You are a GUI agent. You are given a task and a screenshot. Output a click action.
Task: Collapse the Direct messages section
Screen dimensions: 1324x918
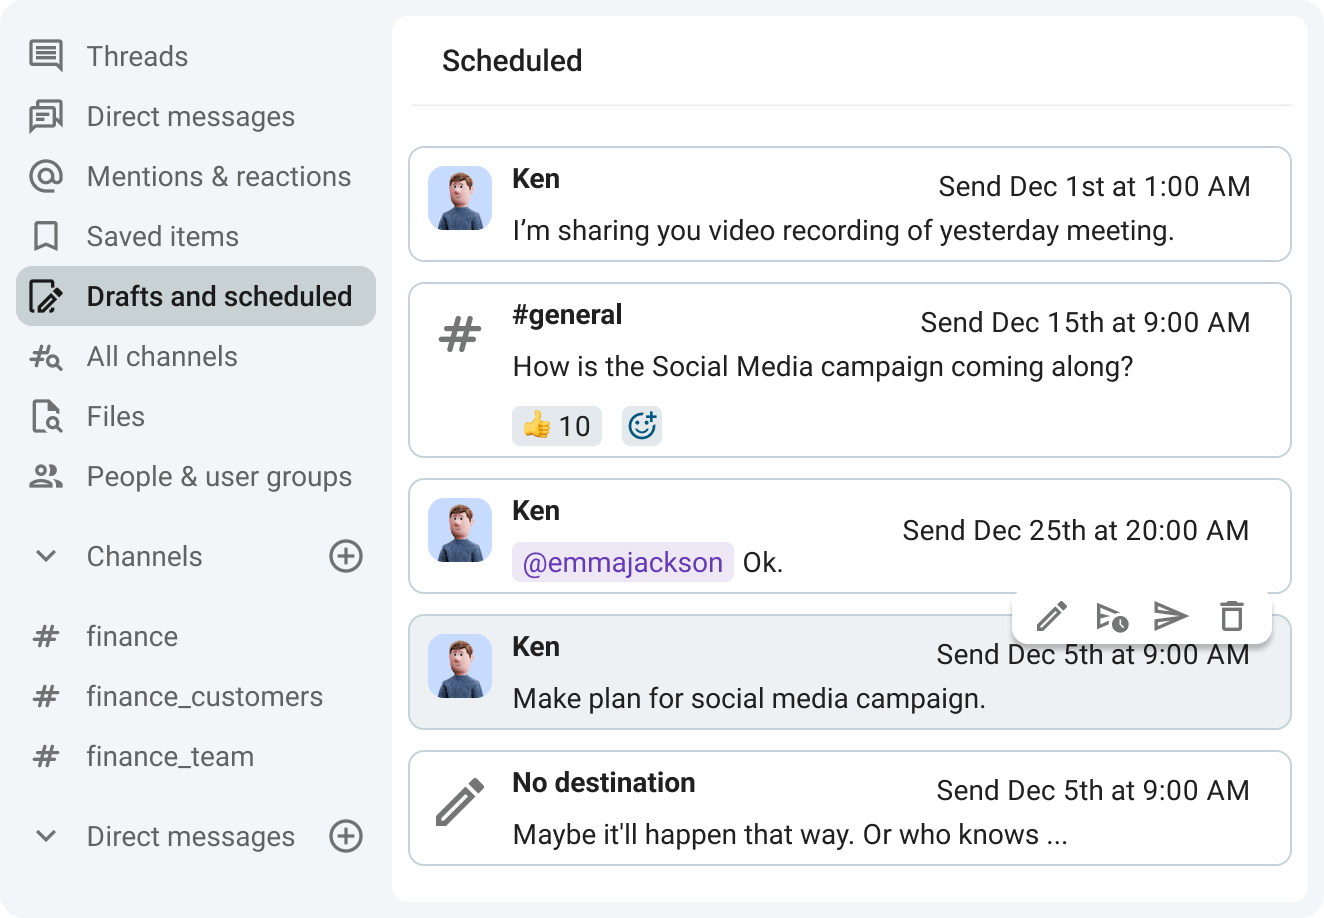(x=44, y=836)
